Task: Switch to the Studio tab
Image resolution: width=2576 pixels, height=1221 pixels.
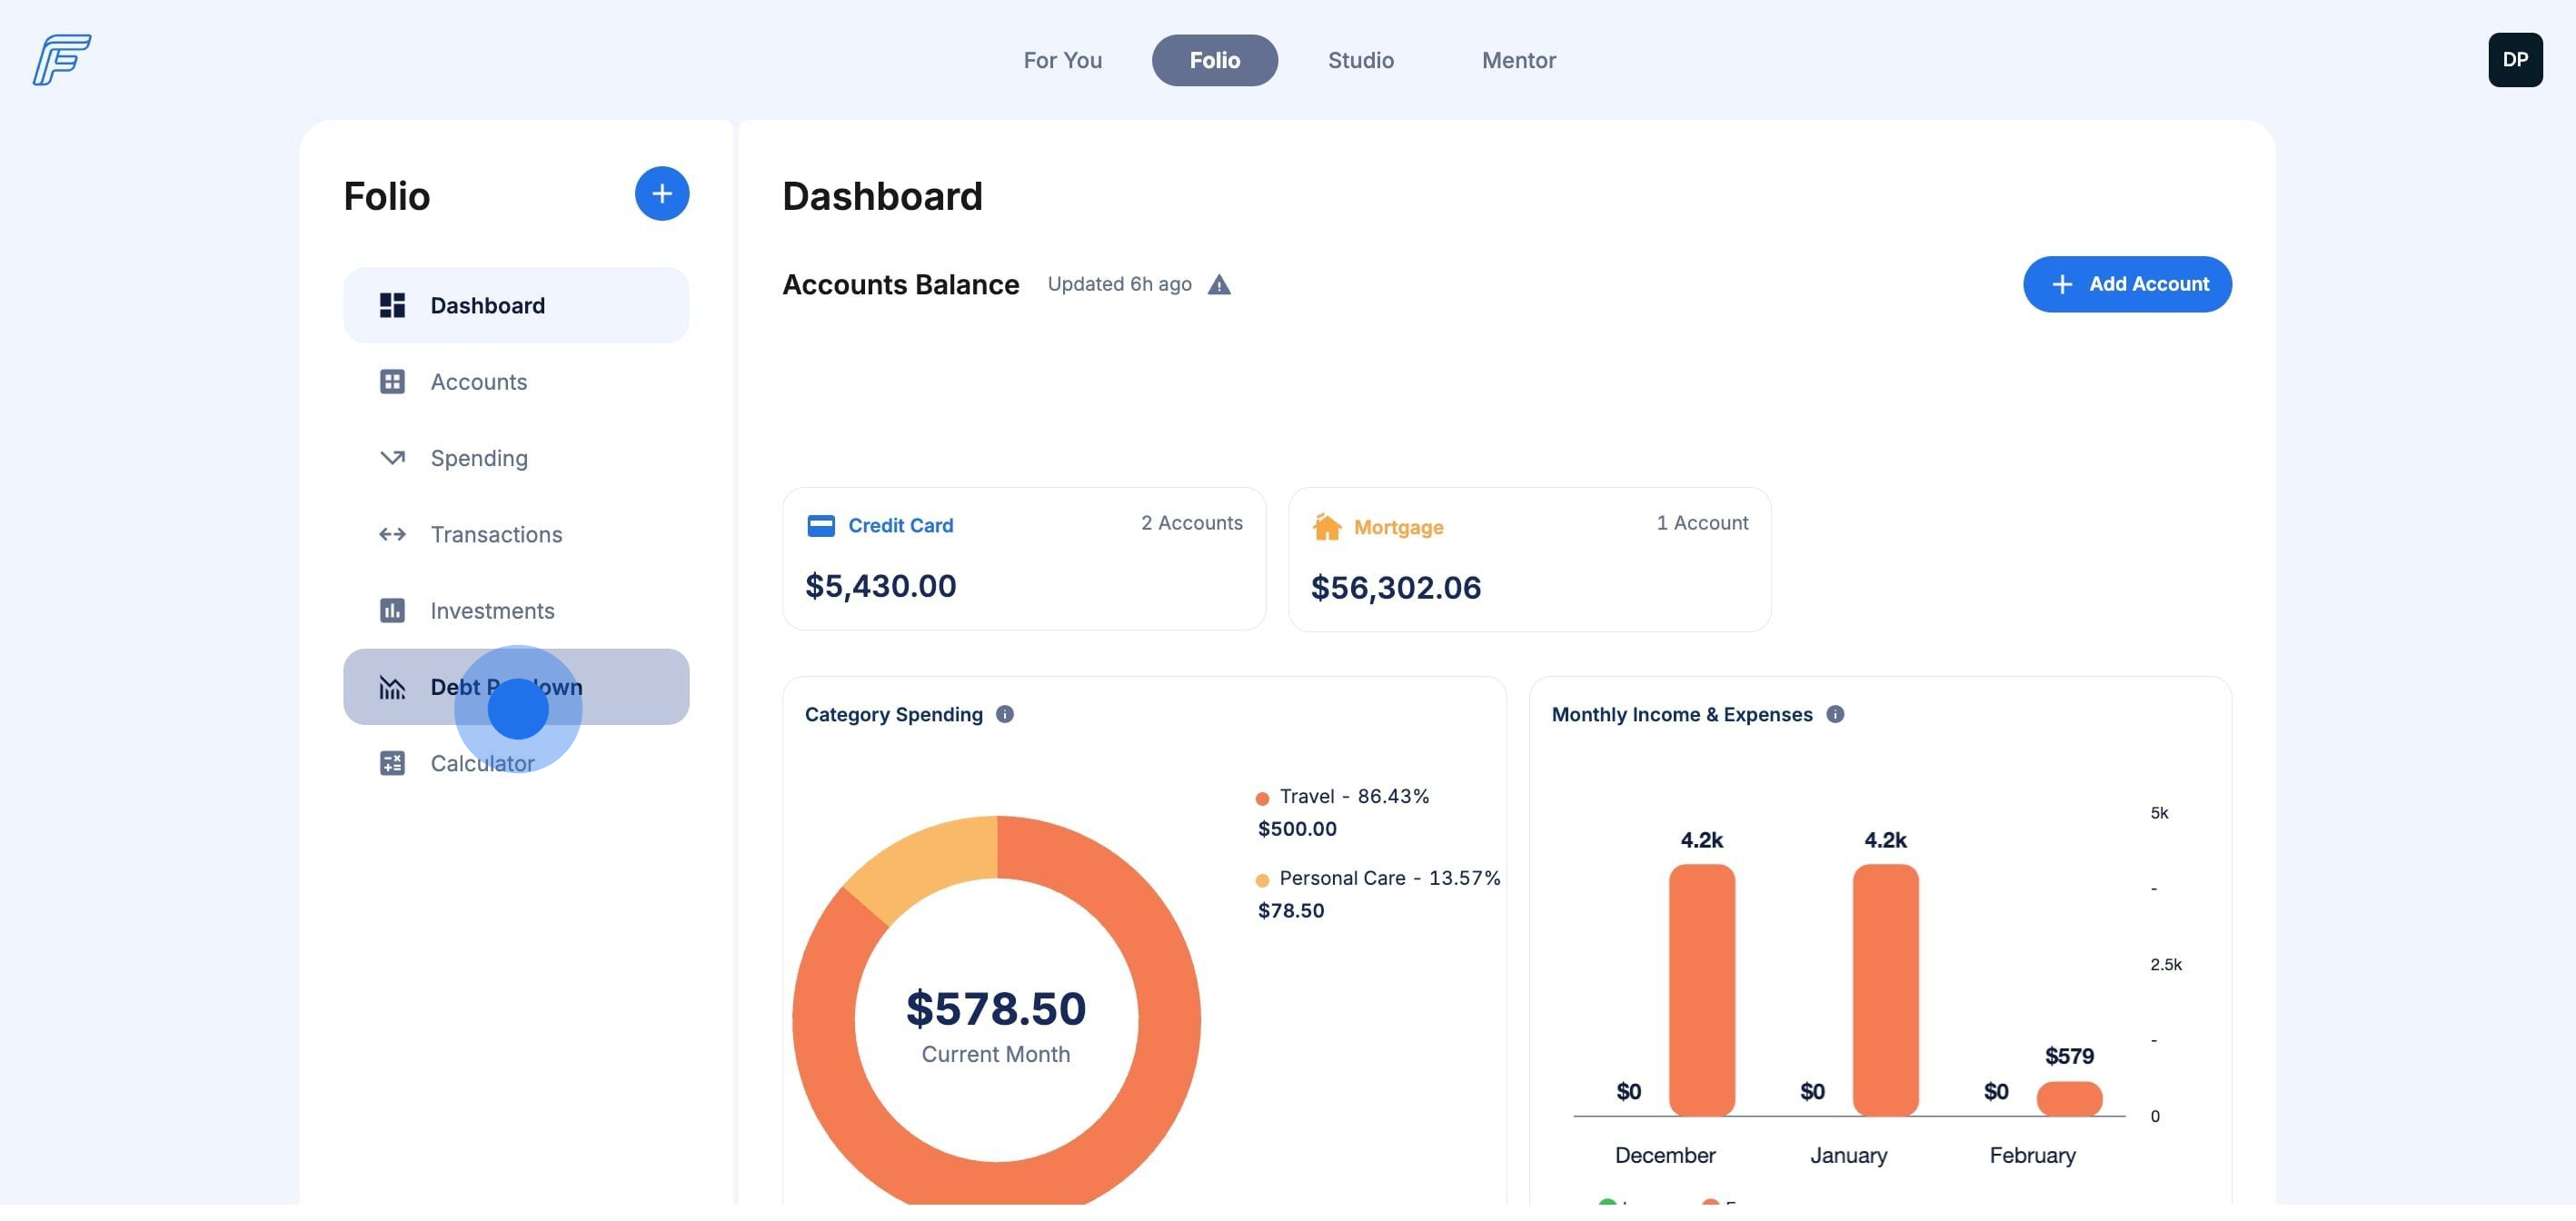Action: (x=1360, y=60)
